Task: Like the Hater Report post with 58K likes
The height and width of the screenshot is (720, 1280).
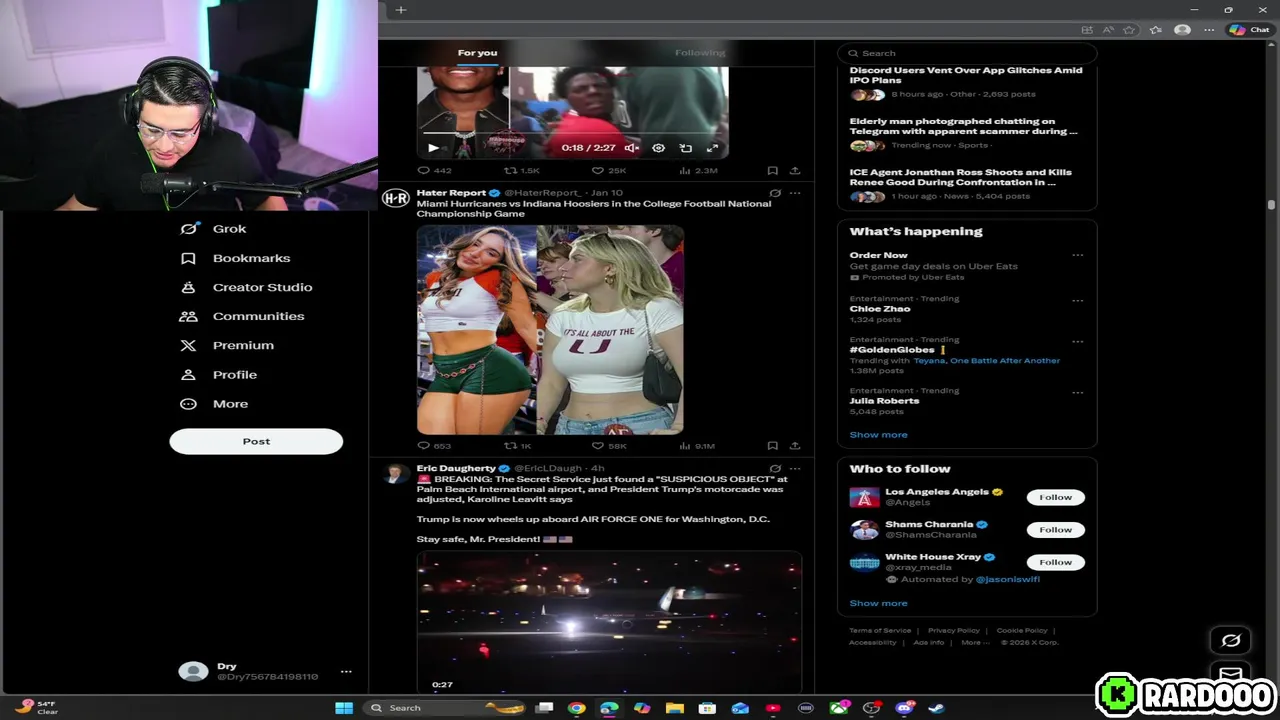Action: (x=609, y=446)
